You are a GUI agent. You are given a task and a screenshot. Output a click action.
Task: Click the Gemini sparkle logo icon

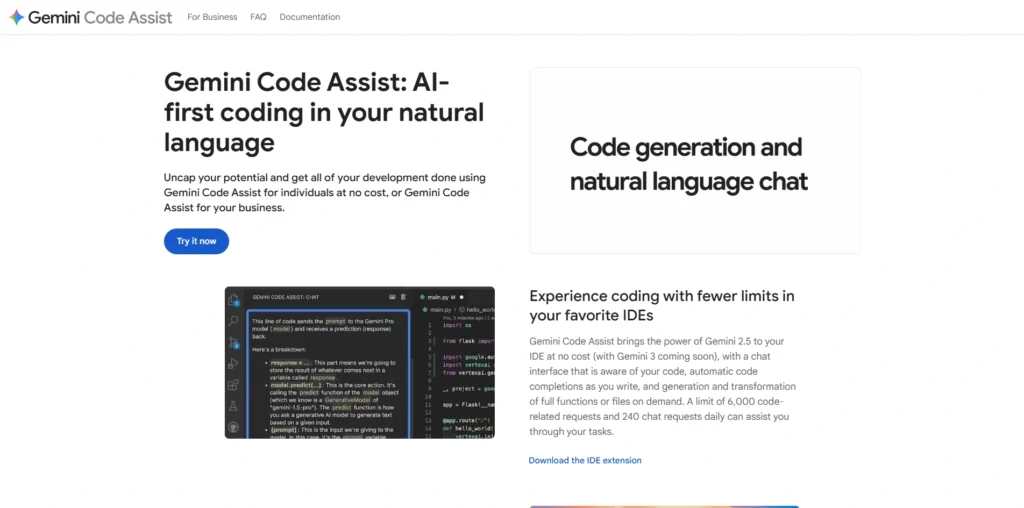(16, 17)
